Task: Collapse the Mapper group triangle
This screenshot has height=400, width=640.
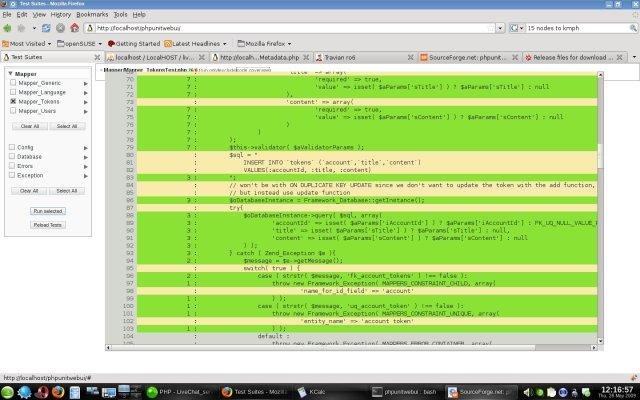Action: point(10,74)
